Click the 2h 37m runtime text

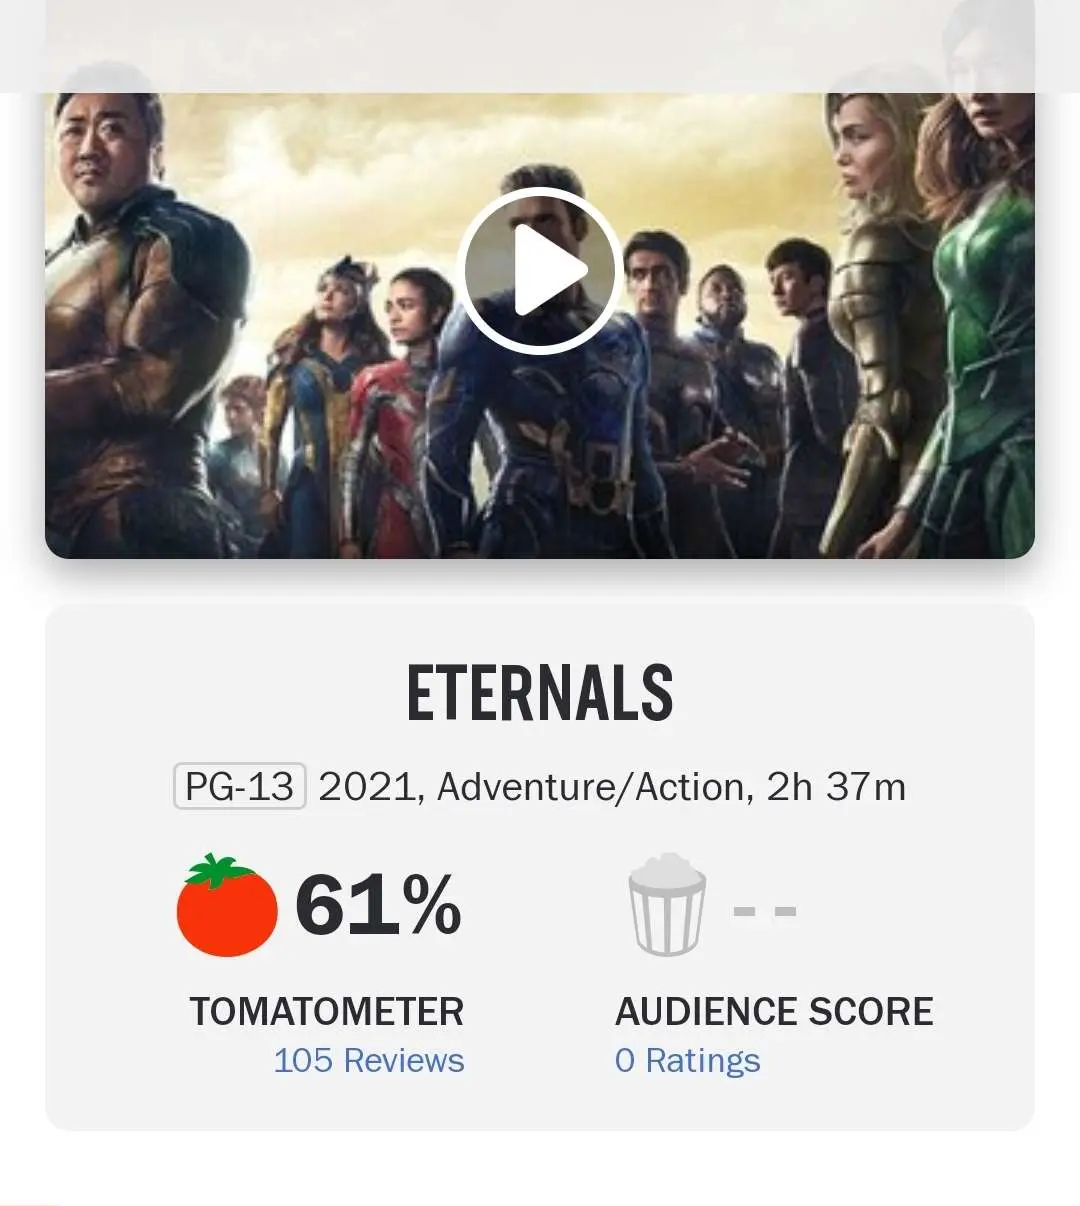tap(836, 787)
